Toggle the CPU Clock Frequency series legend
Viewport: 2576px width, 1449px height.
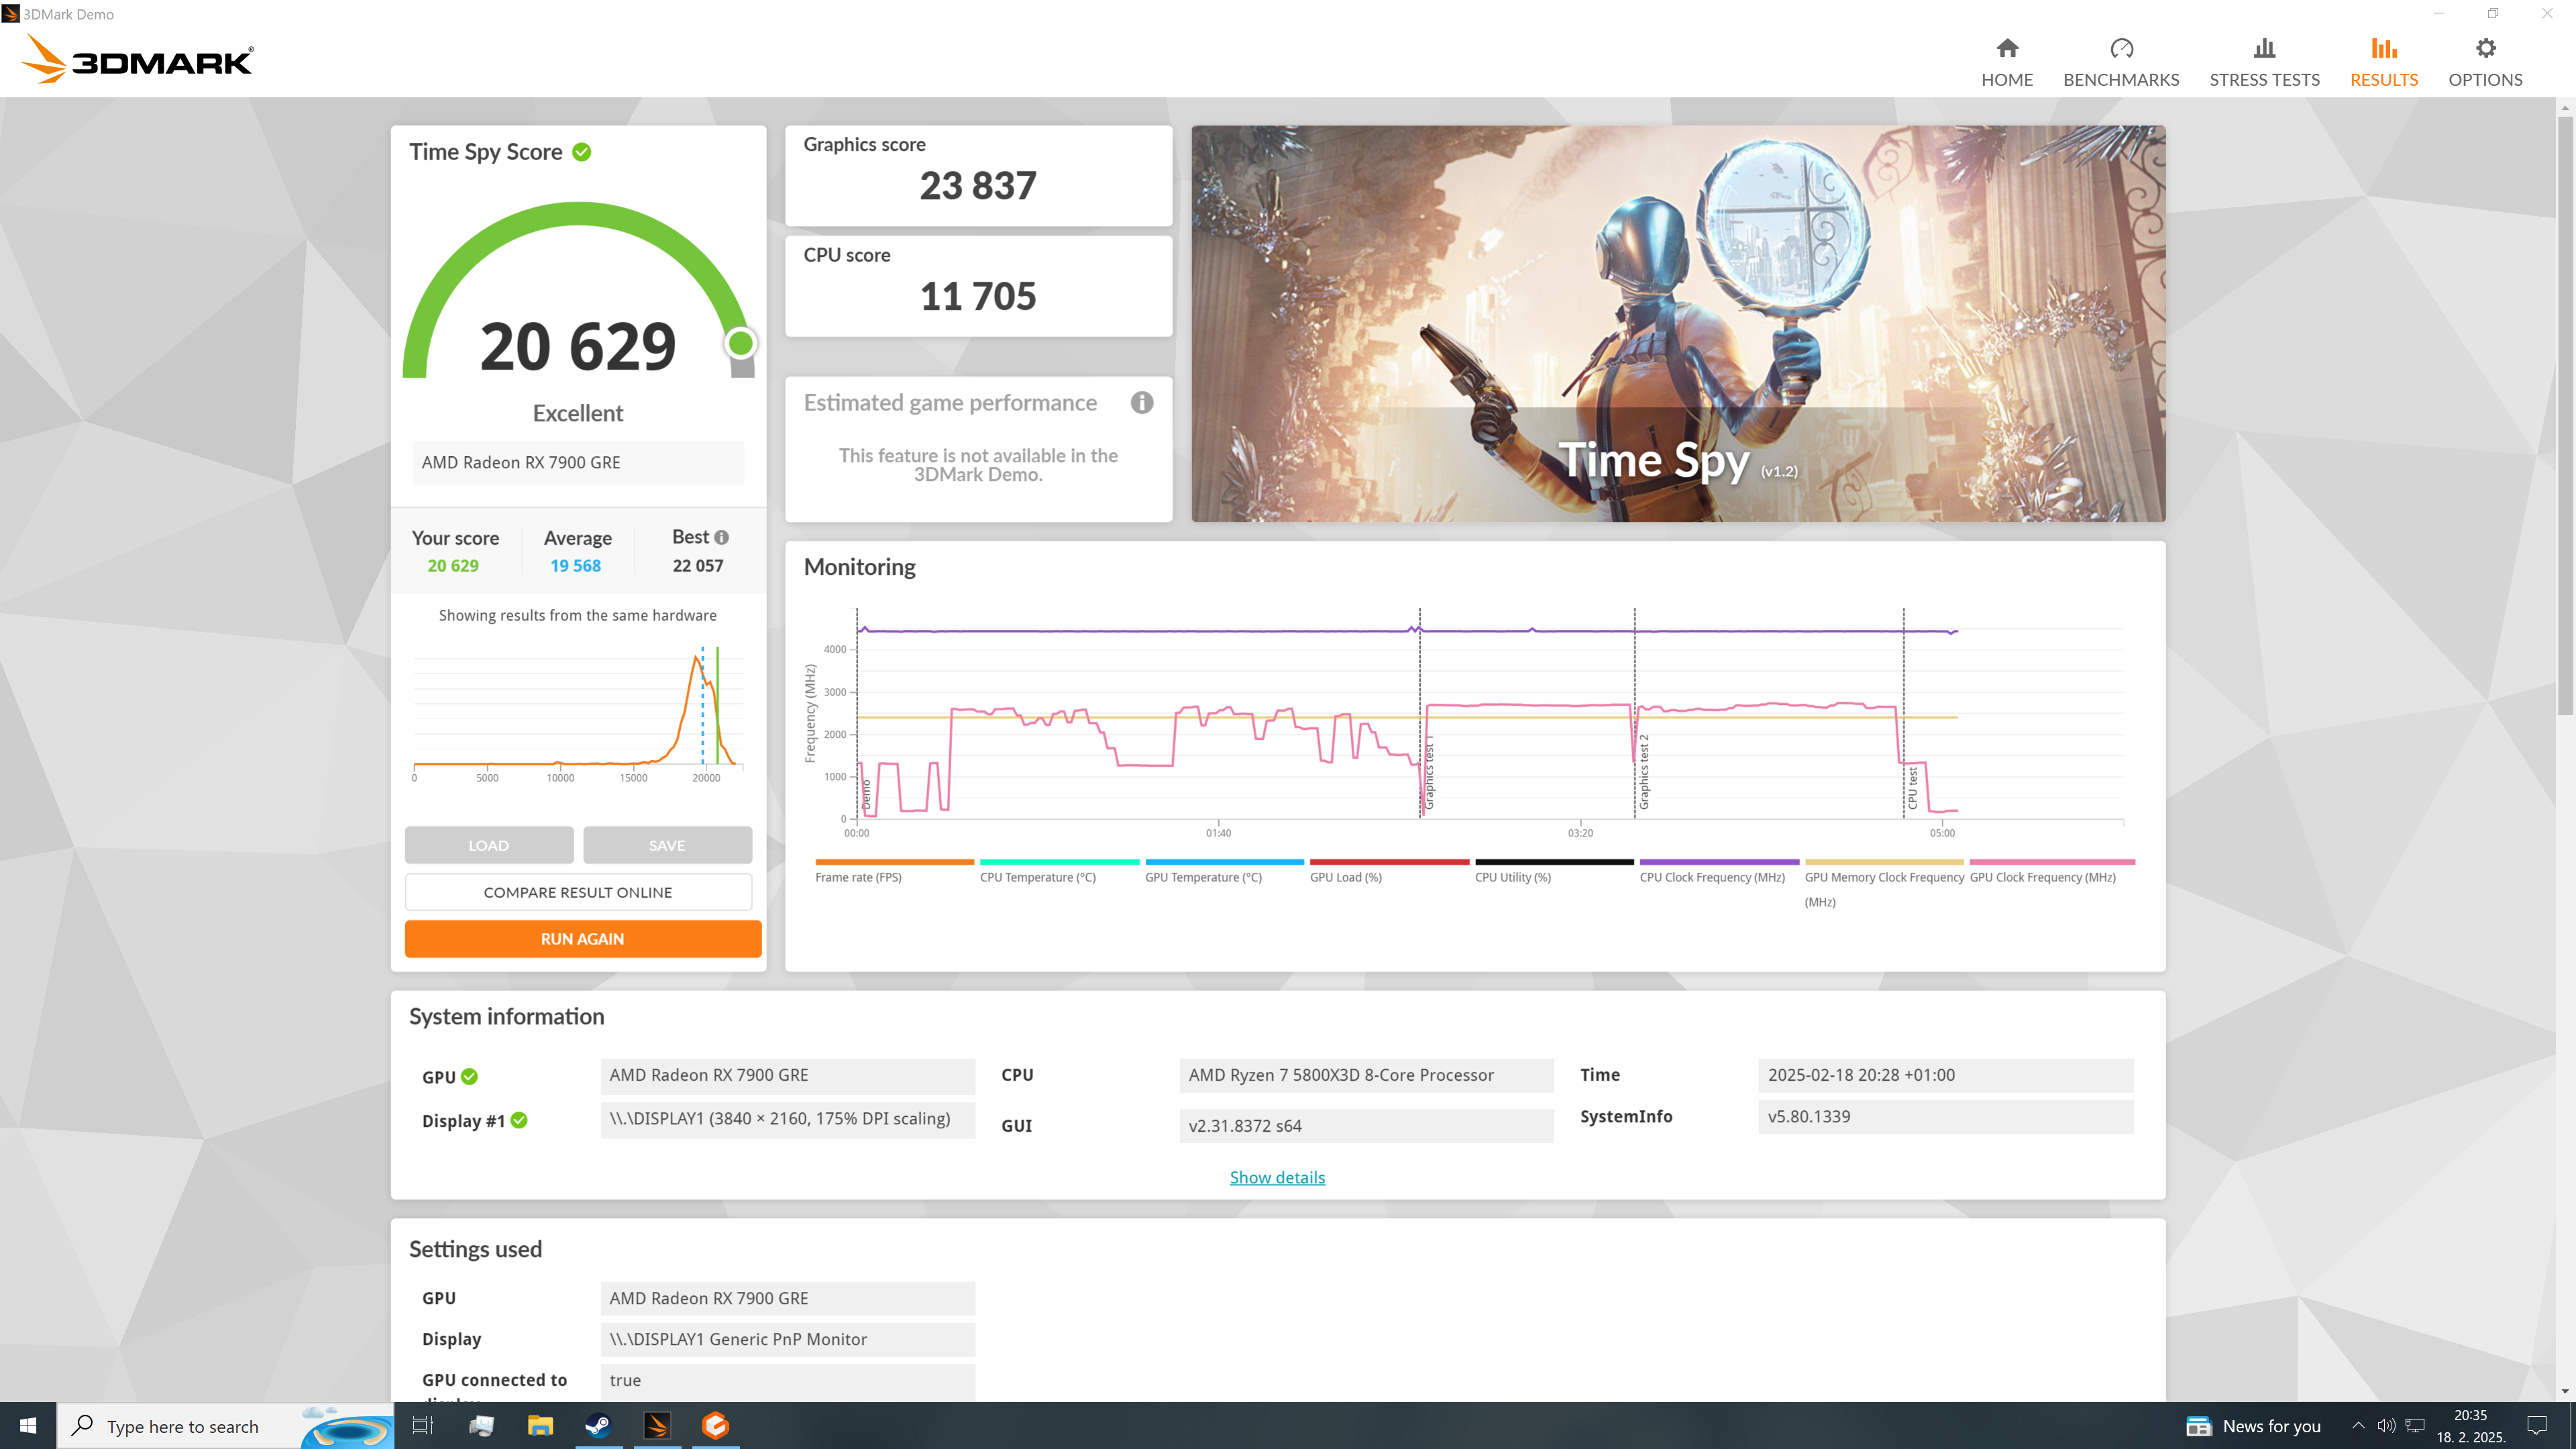[x=1712, y=877]
